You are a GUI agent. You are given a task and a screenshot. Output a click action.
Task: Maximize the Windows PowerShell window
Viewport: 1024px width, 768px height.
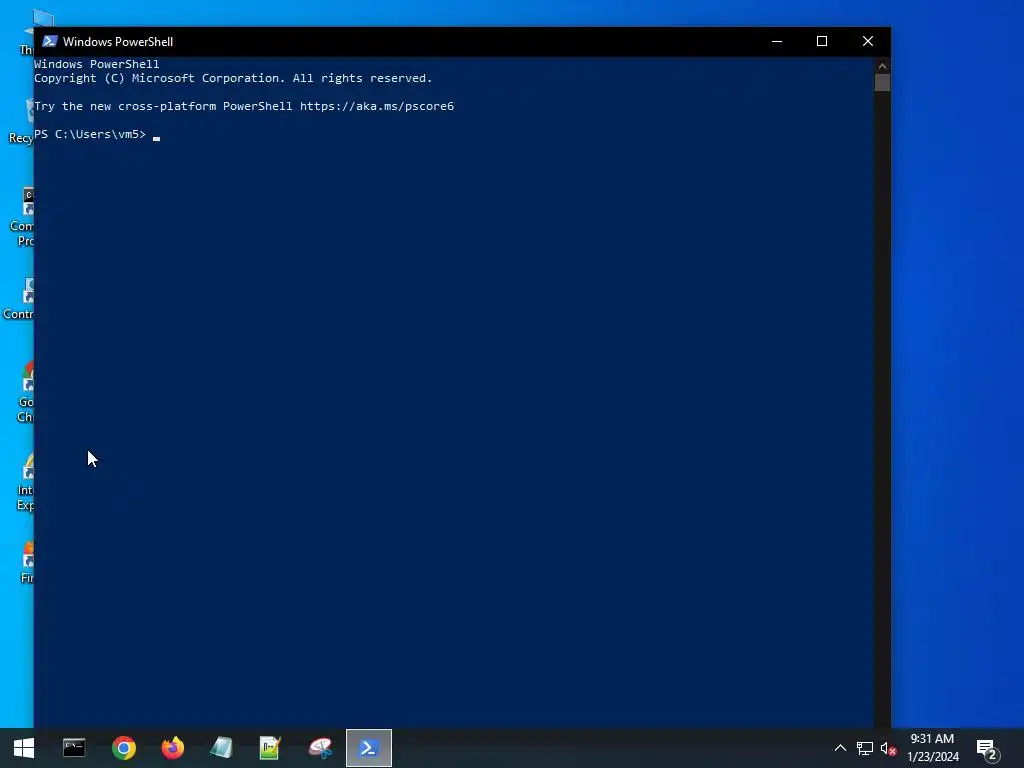[822, 41]
